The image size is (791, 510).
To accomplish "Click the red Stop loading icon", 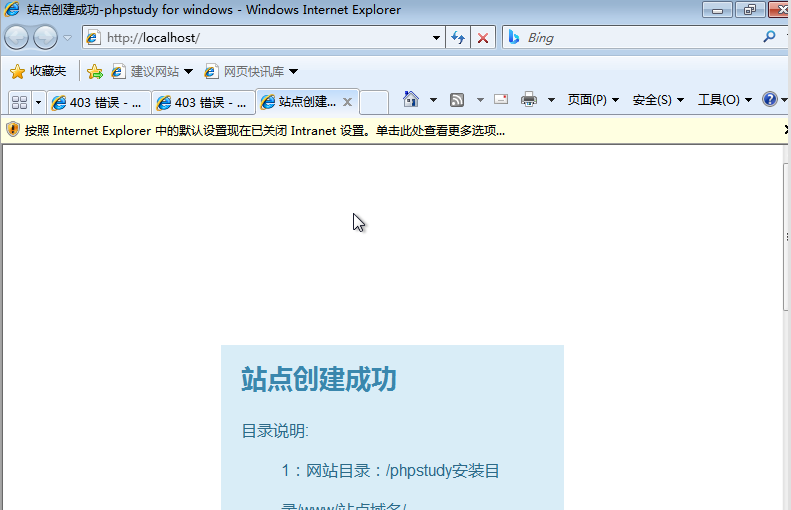I will point(483,38).
